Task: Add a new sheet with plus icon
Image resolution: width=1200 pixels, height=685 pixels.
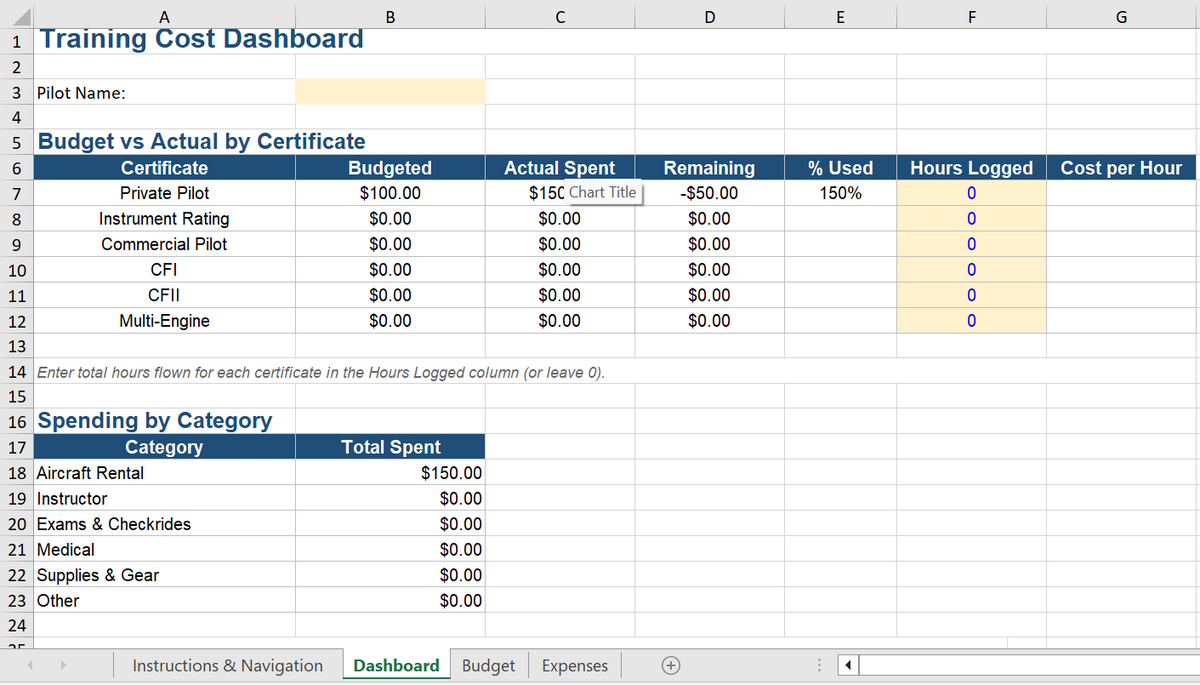Action: tap(672, 665)
